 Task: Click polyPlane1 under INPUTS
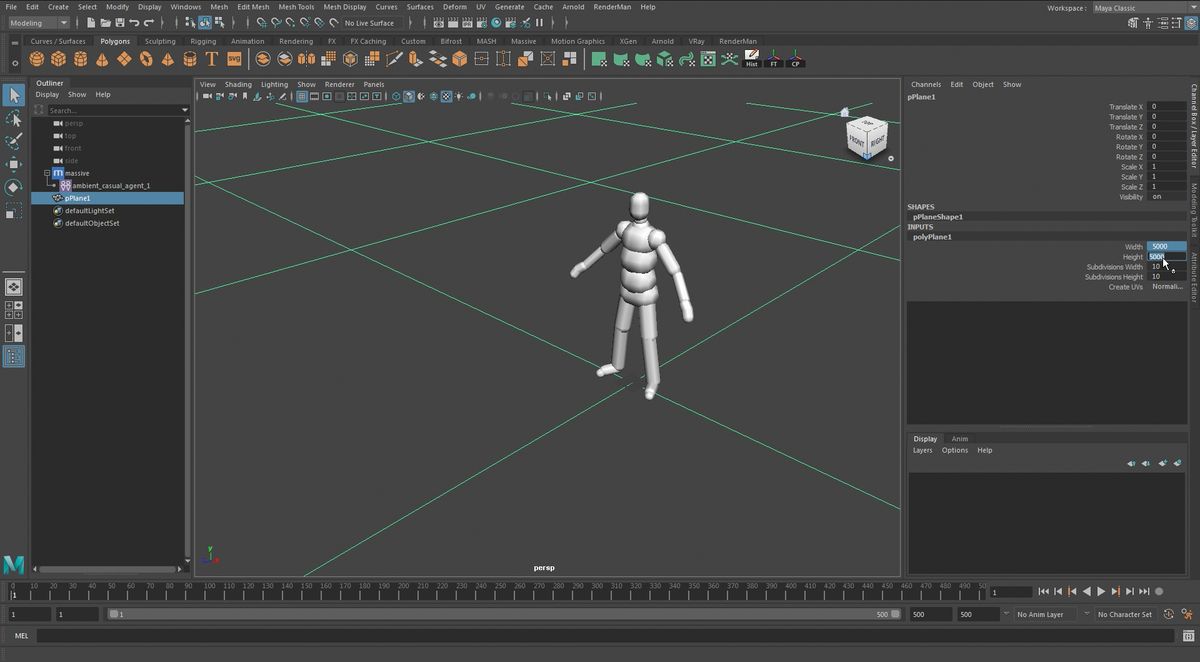coord(932,237)
